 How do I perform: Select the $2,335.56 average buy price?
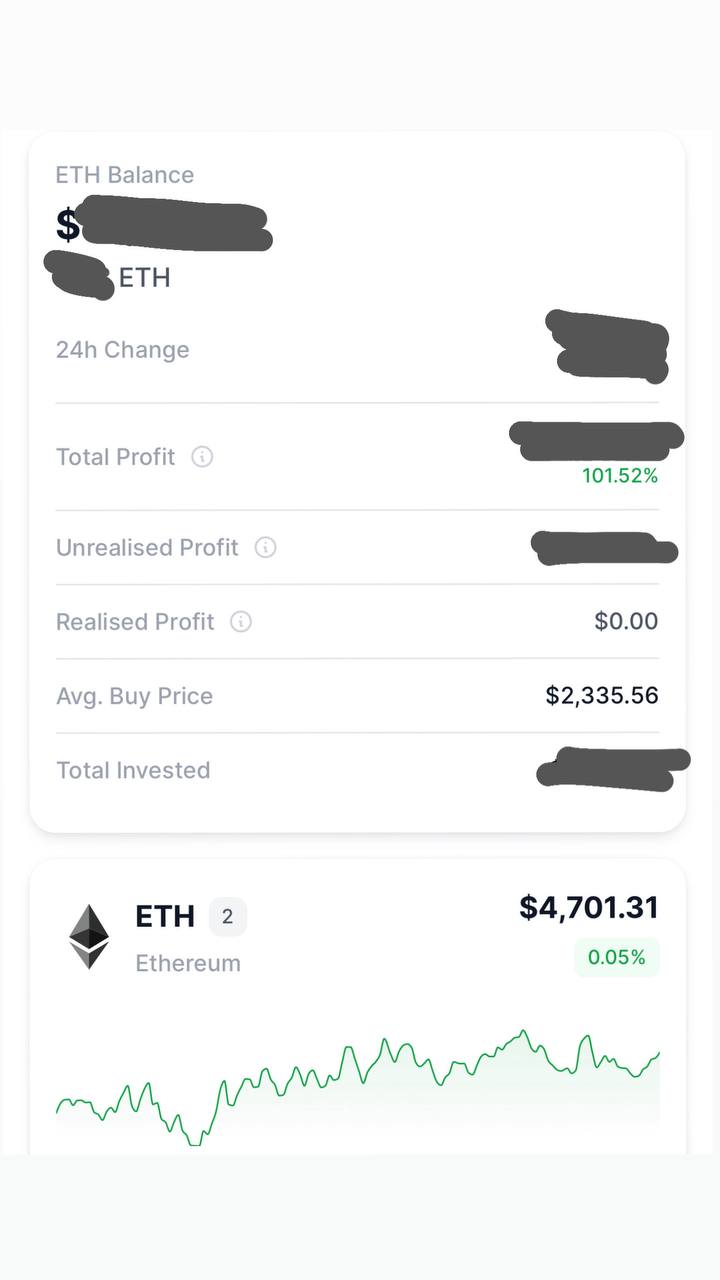point(602,695)
